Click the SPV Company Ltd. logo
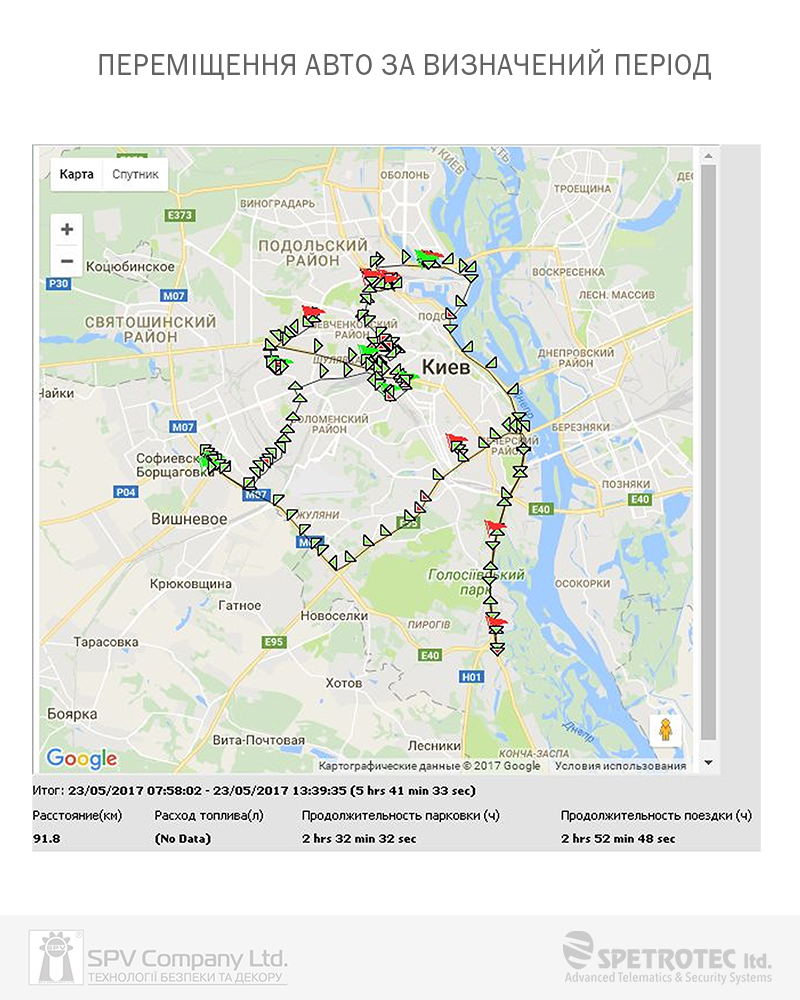This screenshot has height=1000, width=800. point(158,957)
